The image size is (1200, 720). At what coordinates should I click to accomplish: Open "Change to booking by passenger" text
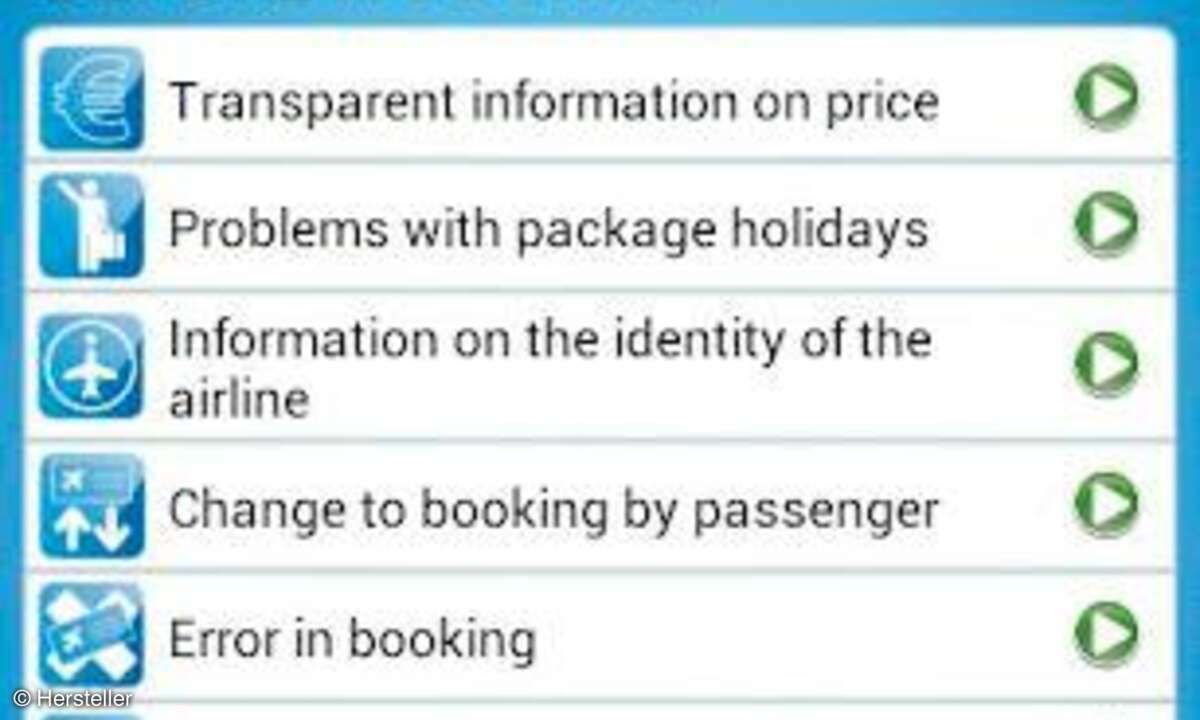553,510
